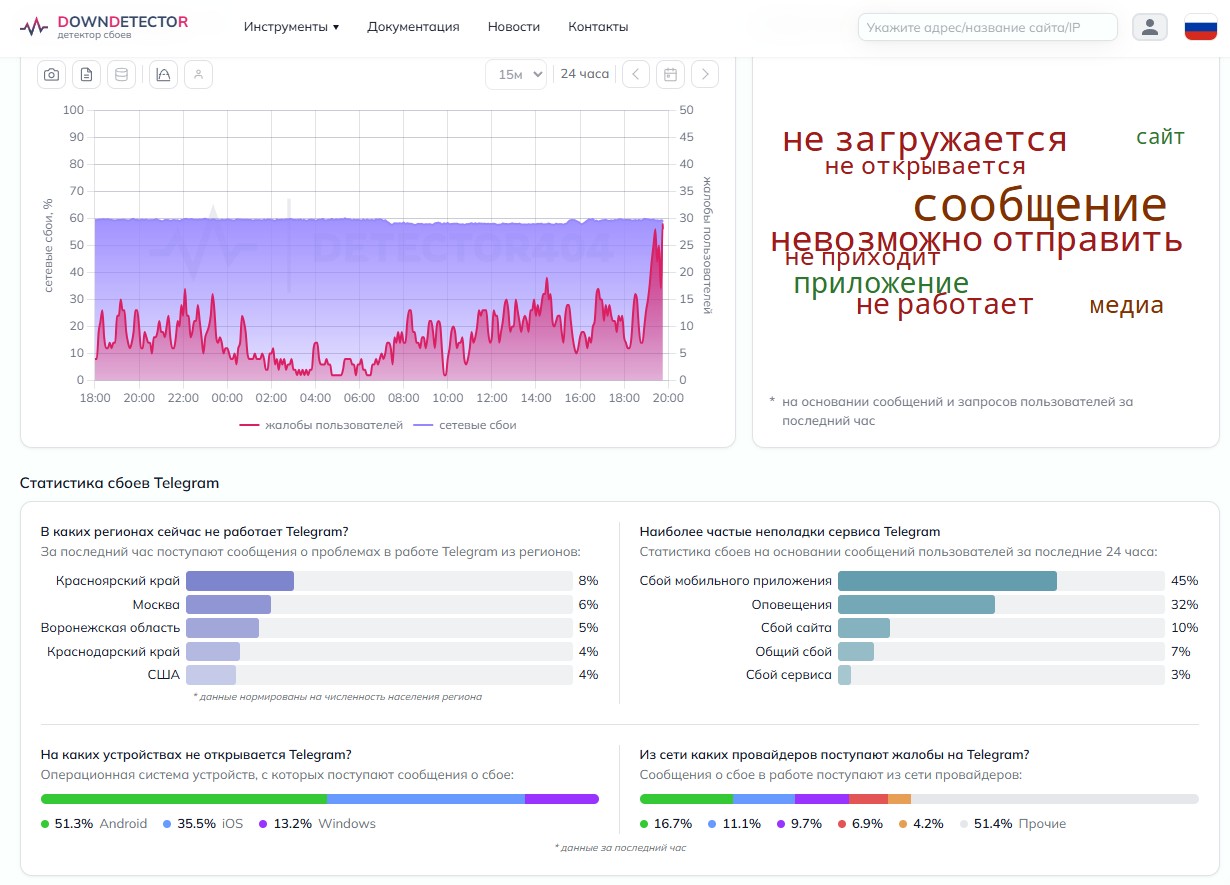Image resolution: width=1230 pixels, height=885 pixels.
Task: Open the Новости menu item
Action: click(x=514, y=27)
